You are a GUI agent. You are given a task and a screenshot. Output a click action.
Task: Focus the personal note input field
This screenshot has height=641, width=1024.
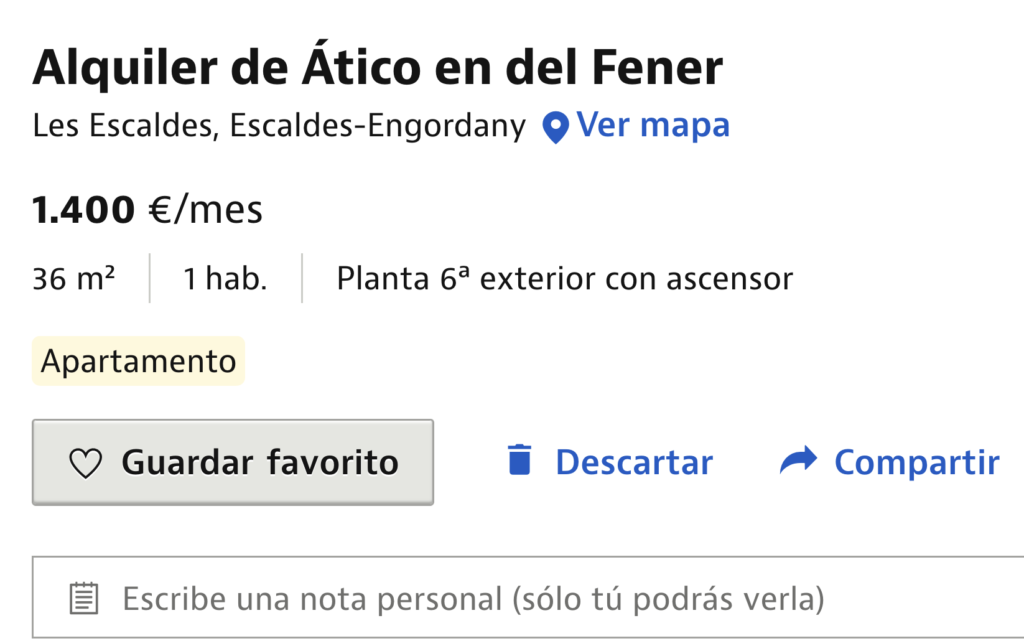coord(500,599)
